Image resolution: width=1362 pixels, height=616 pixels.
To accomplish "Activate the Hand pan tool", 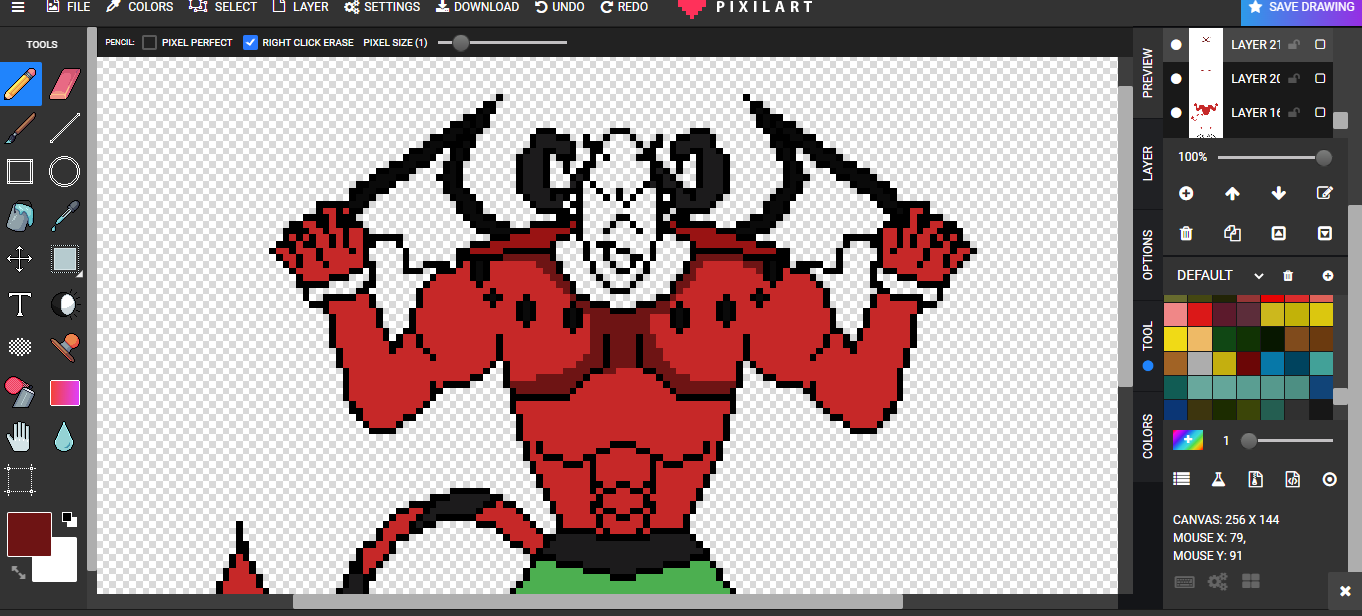I will pos(20,436).
